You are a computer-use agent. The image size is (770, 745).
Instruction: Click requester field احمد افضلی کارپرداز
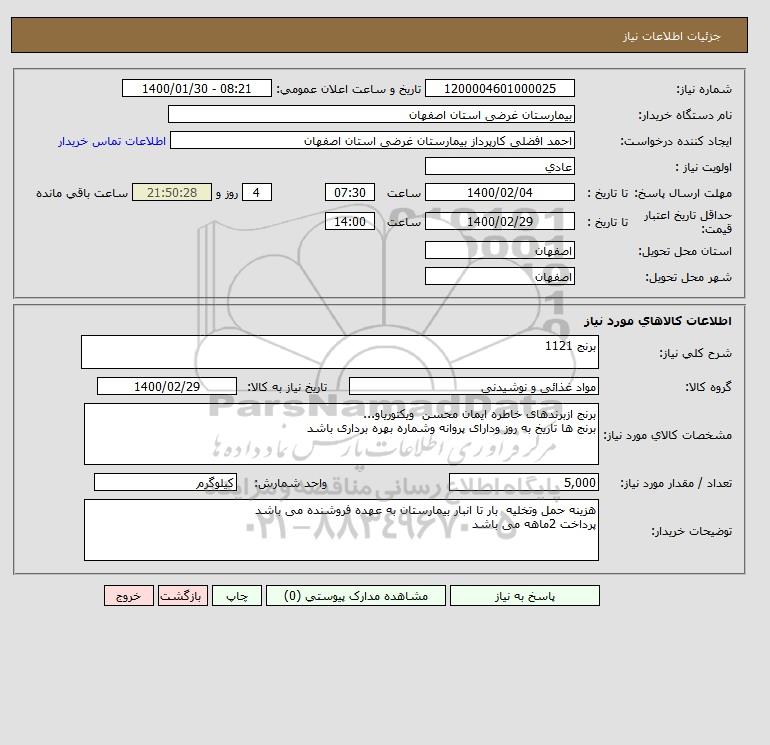372,140
